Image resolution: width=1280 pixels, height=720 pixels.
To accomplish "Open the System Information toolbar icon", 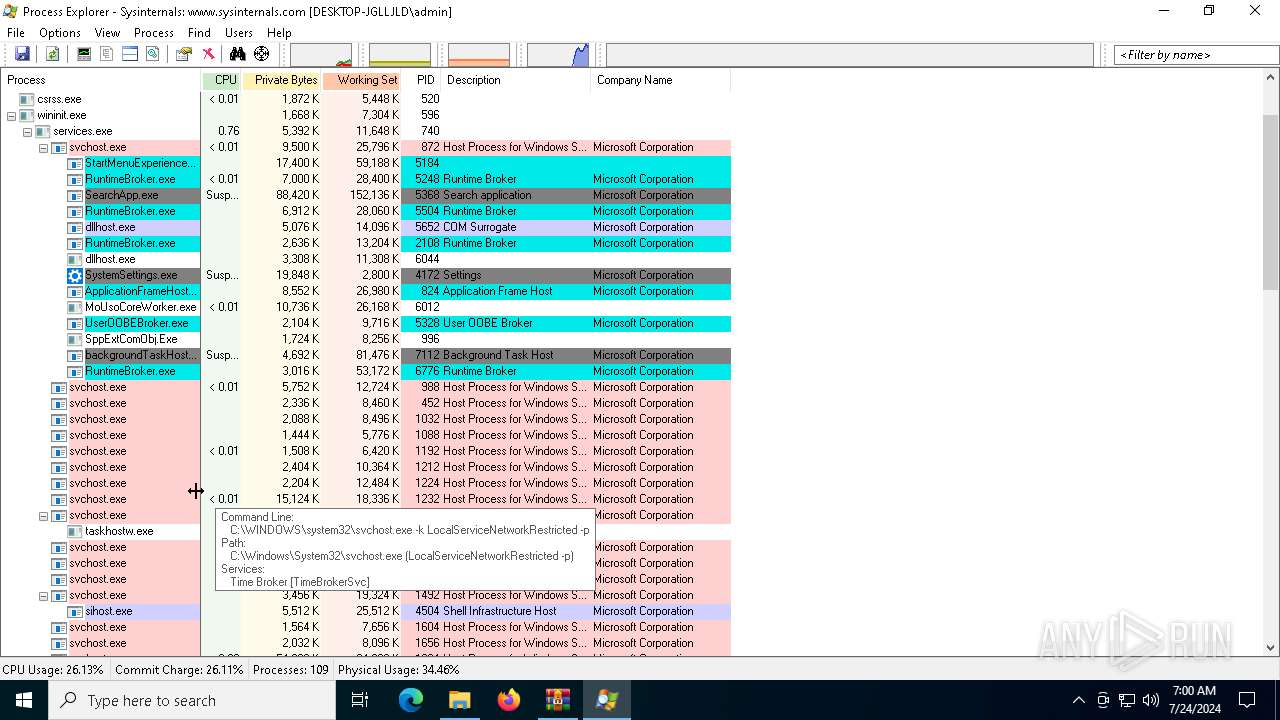I will [x=84, y=54].
